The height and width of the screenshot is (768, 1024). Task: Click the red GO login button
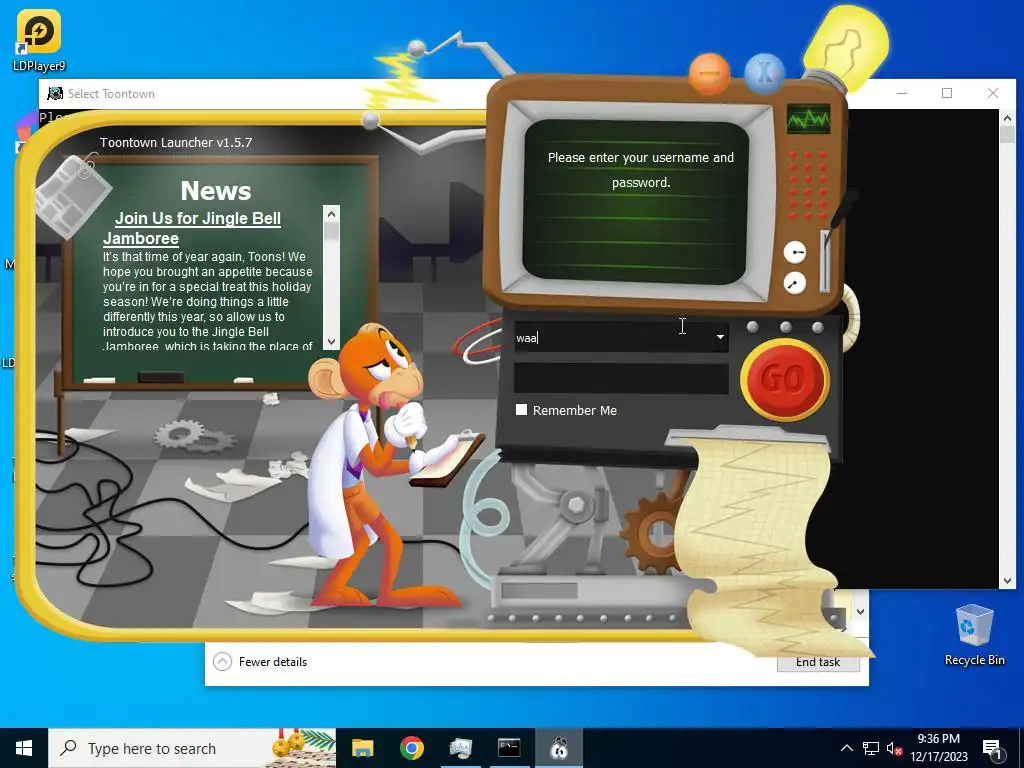click(785, 379)
